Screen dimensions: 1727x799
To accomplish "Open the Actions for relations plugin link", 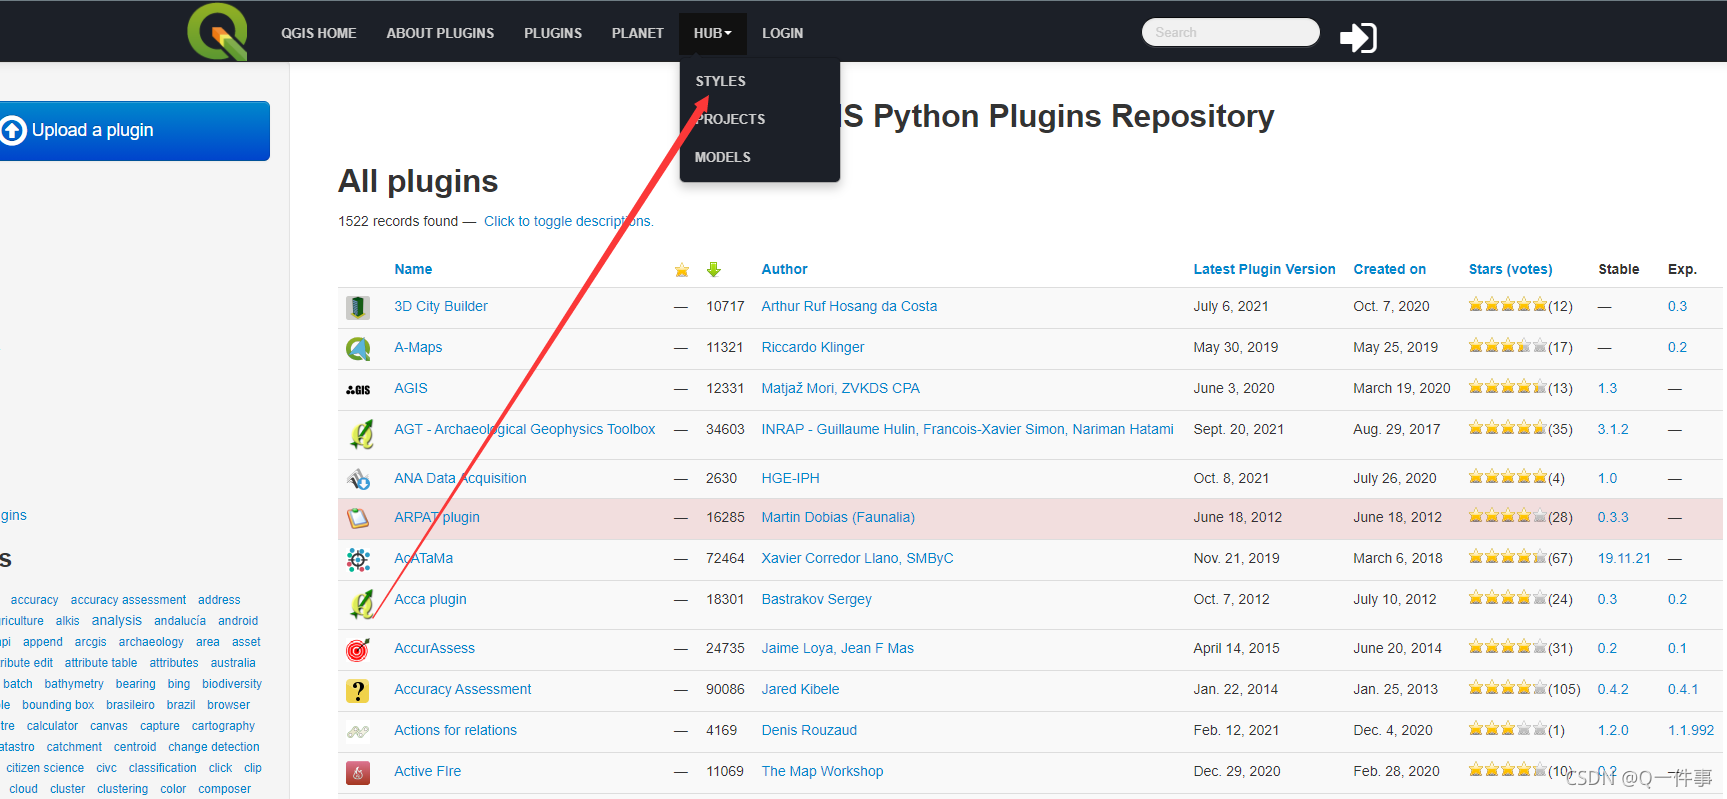I will tap(456, 730).
